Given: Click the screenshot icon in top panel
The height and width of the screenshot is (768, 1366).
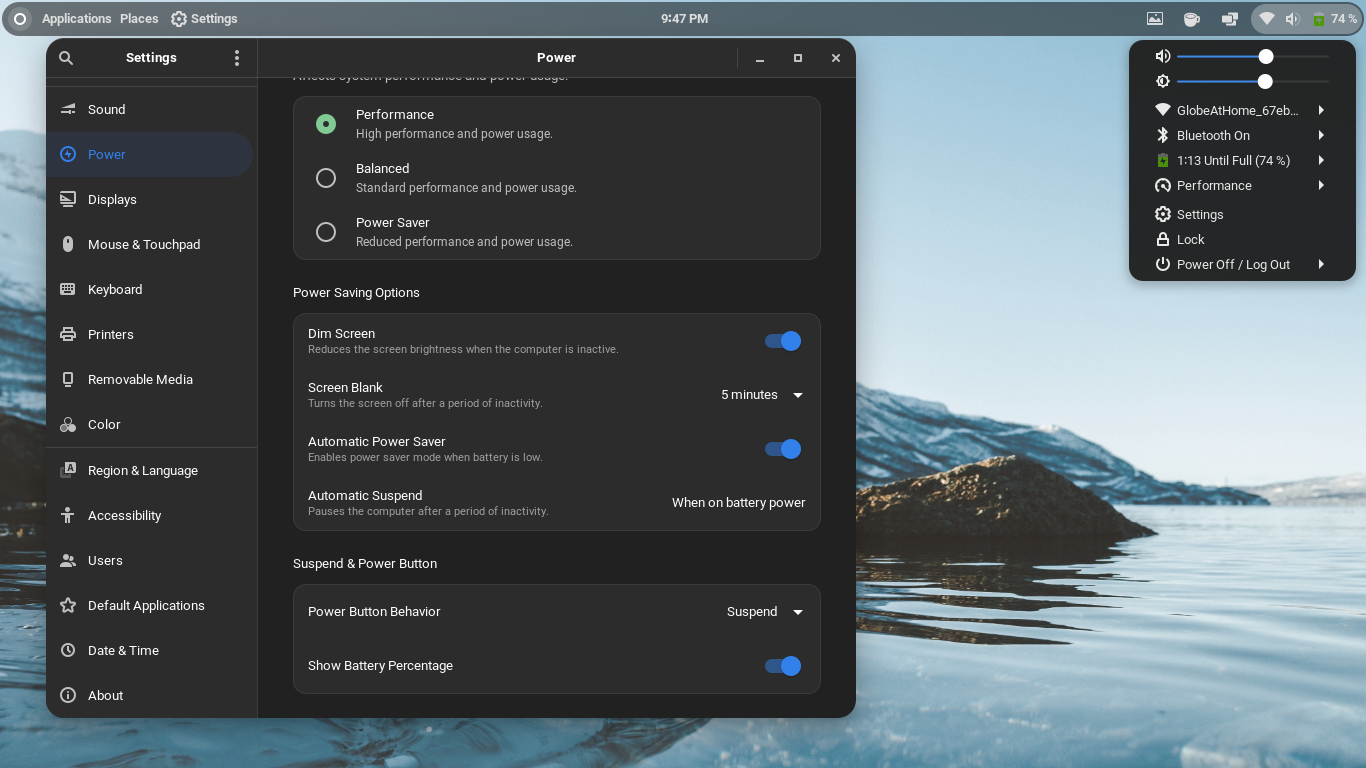Looking at the screenshot, I should pos(1155,18).
